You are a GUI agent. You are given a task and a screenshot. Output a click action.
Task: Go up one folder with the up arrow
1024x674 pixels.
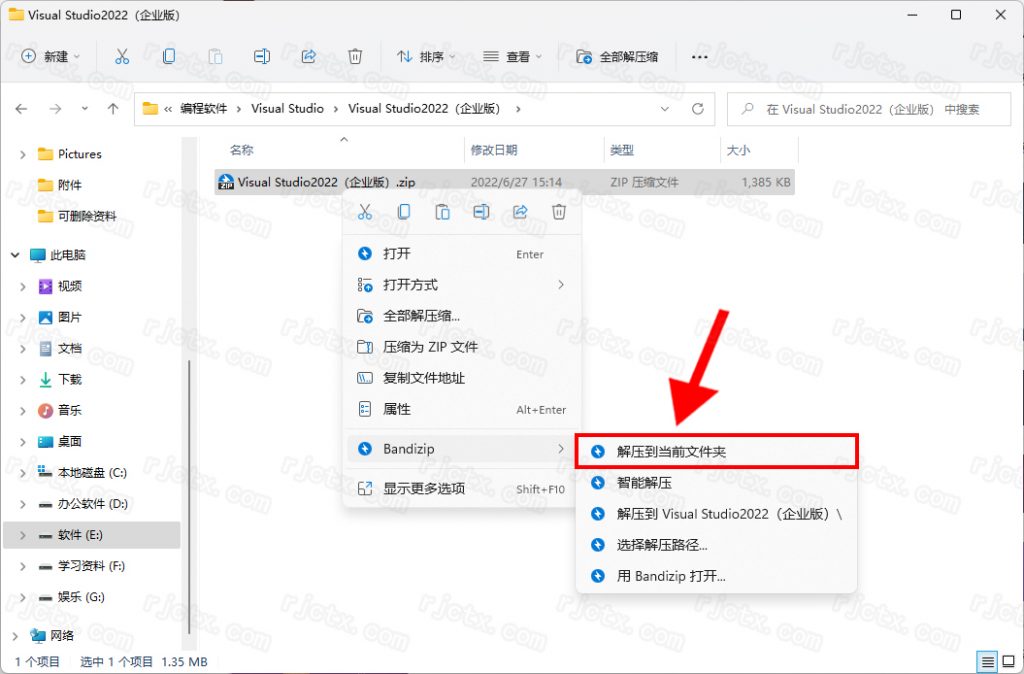click(x=113, y=109)
